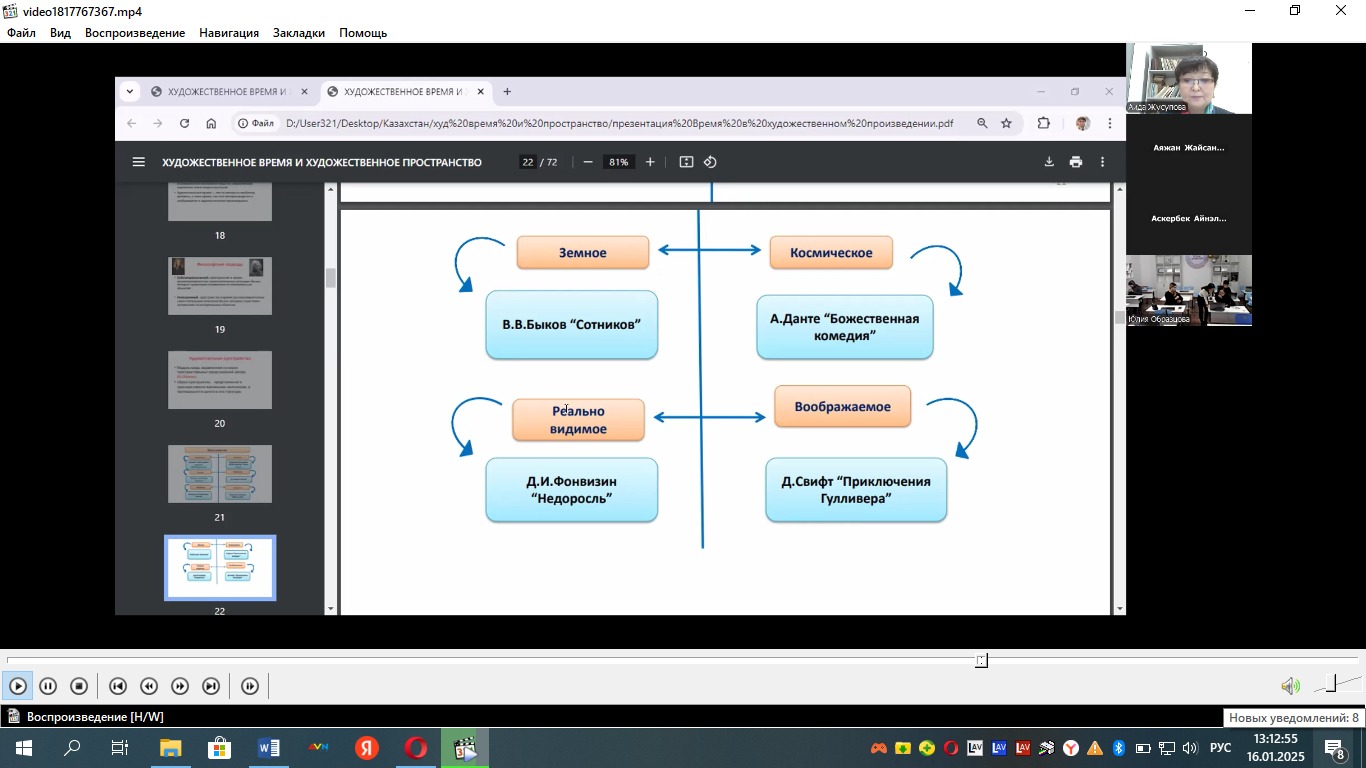Open the Файл menu
This screenshot has height=768, width=1366.
21,33
